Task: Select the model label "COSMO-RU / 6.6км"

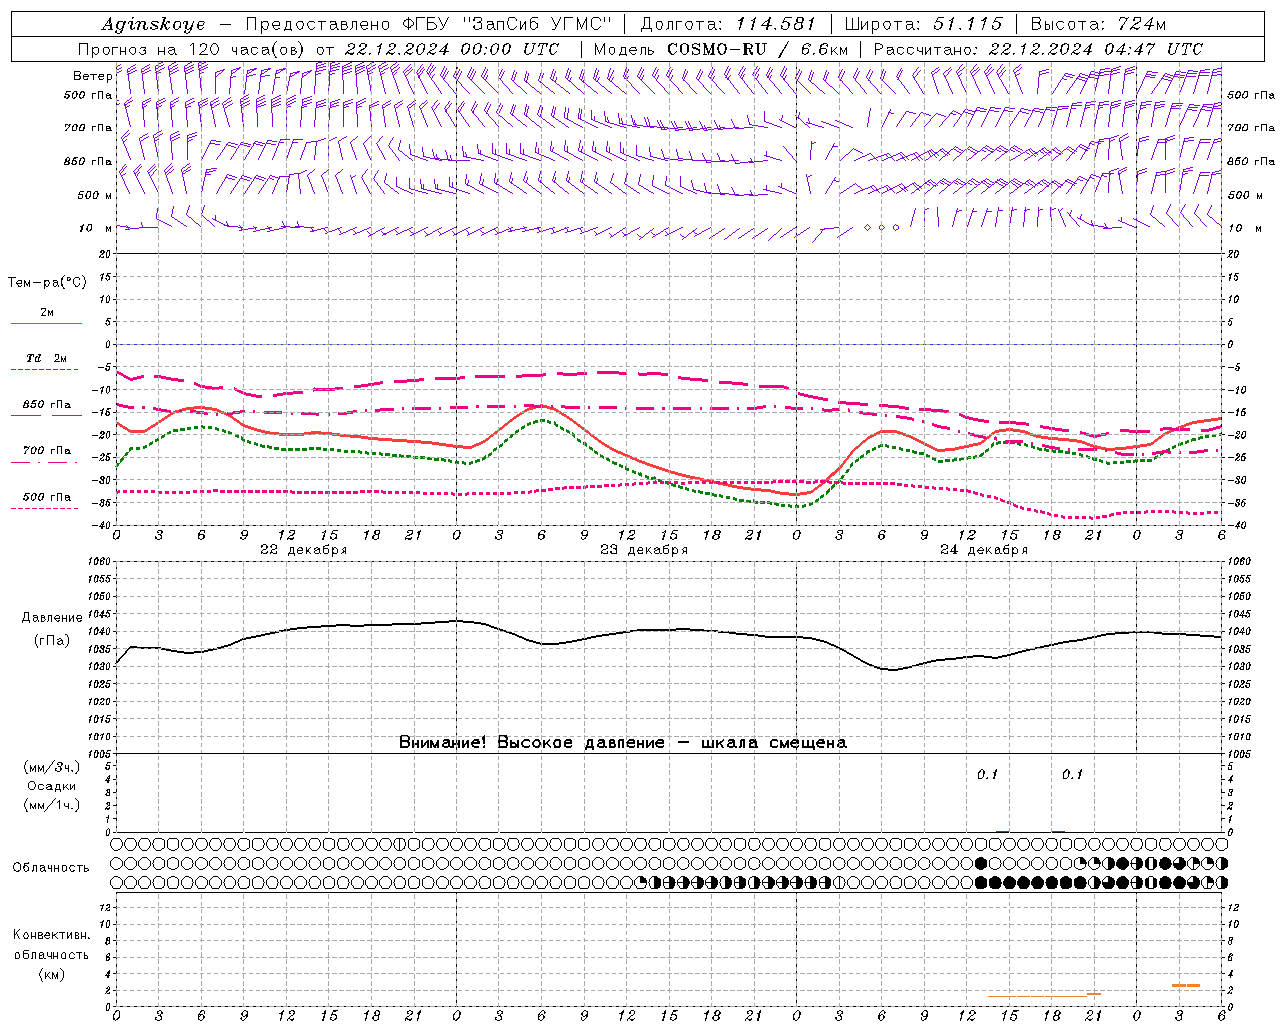Action: [x=757, y=49]
